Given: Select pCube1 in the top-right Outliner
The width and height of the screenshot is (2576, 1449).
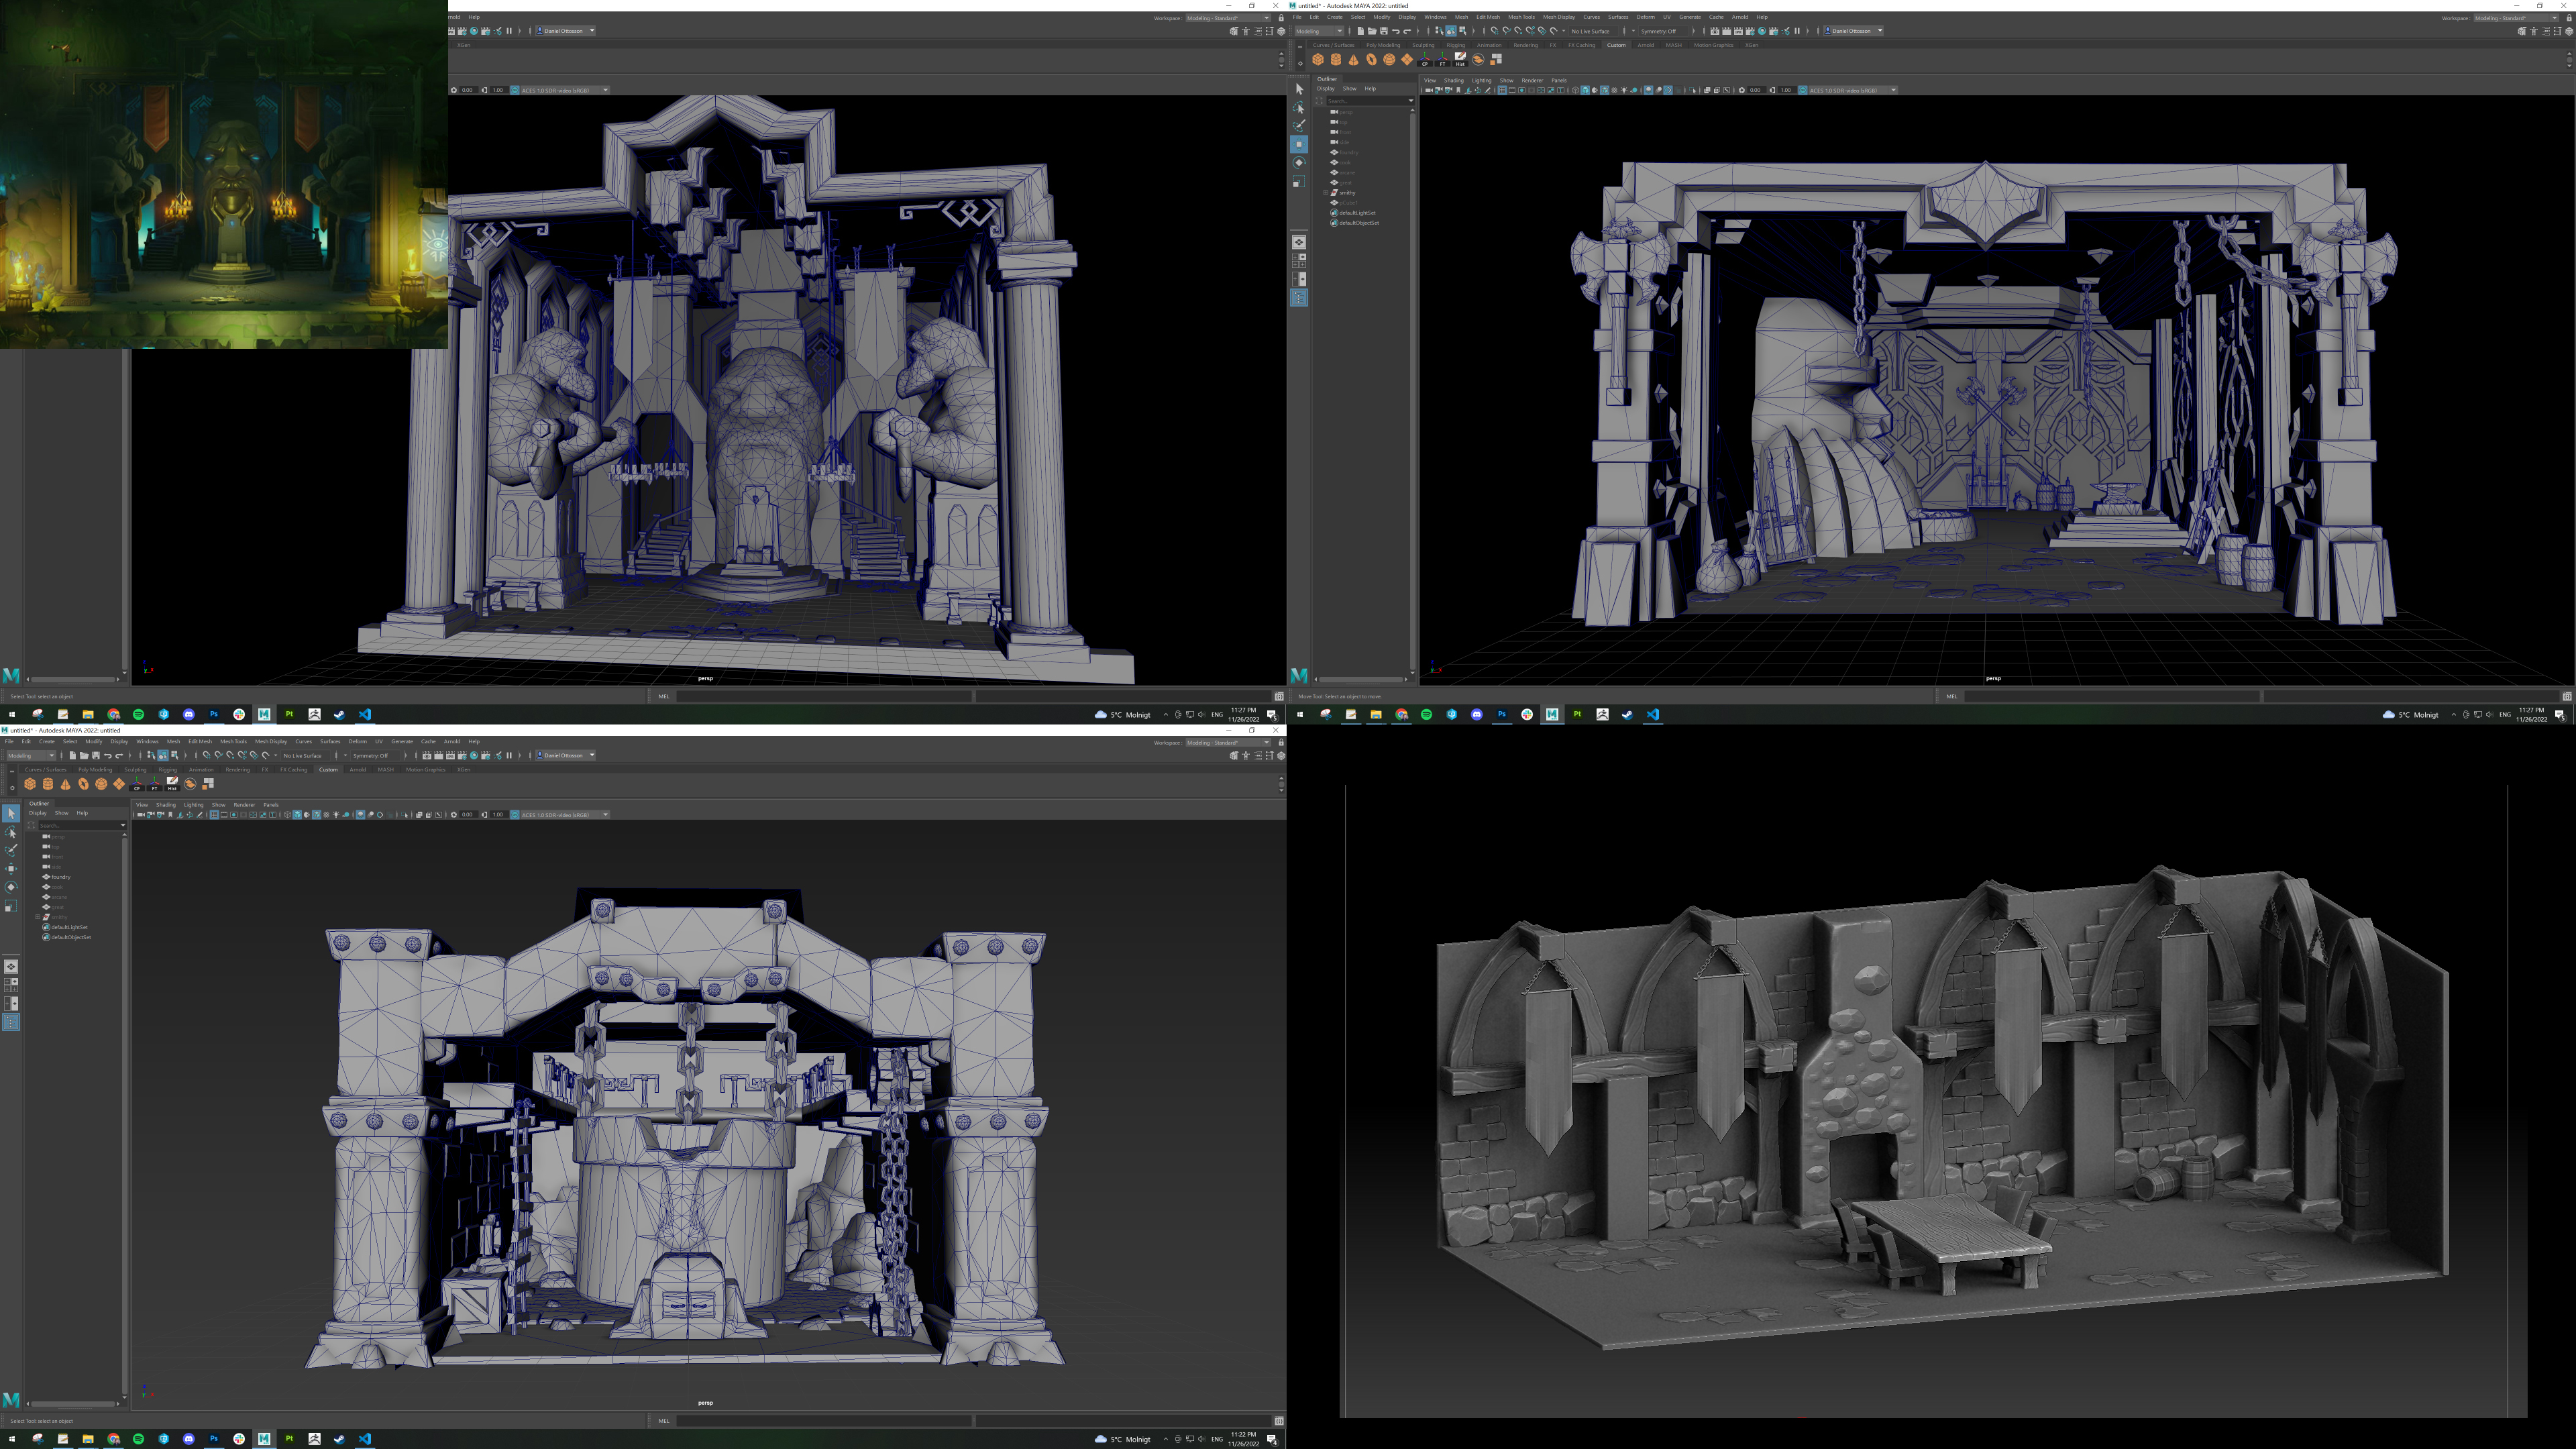Looking at the screenshot, I should (1349, 202).
